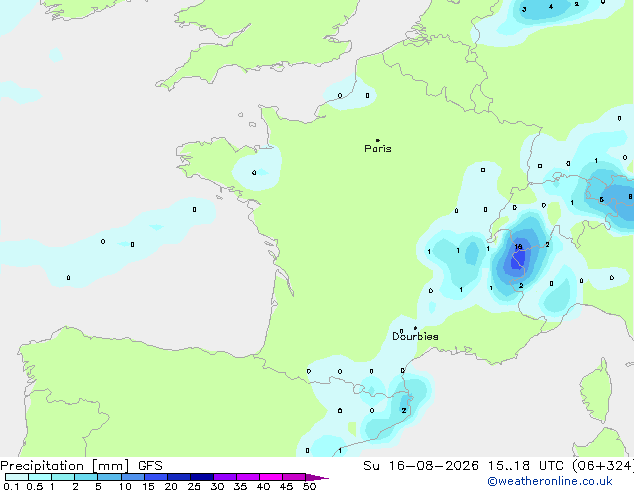The width and height of the screenshot is (634, 490).
Task: Click the legend tick label '20'
Action: (x=171, y=486)
